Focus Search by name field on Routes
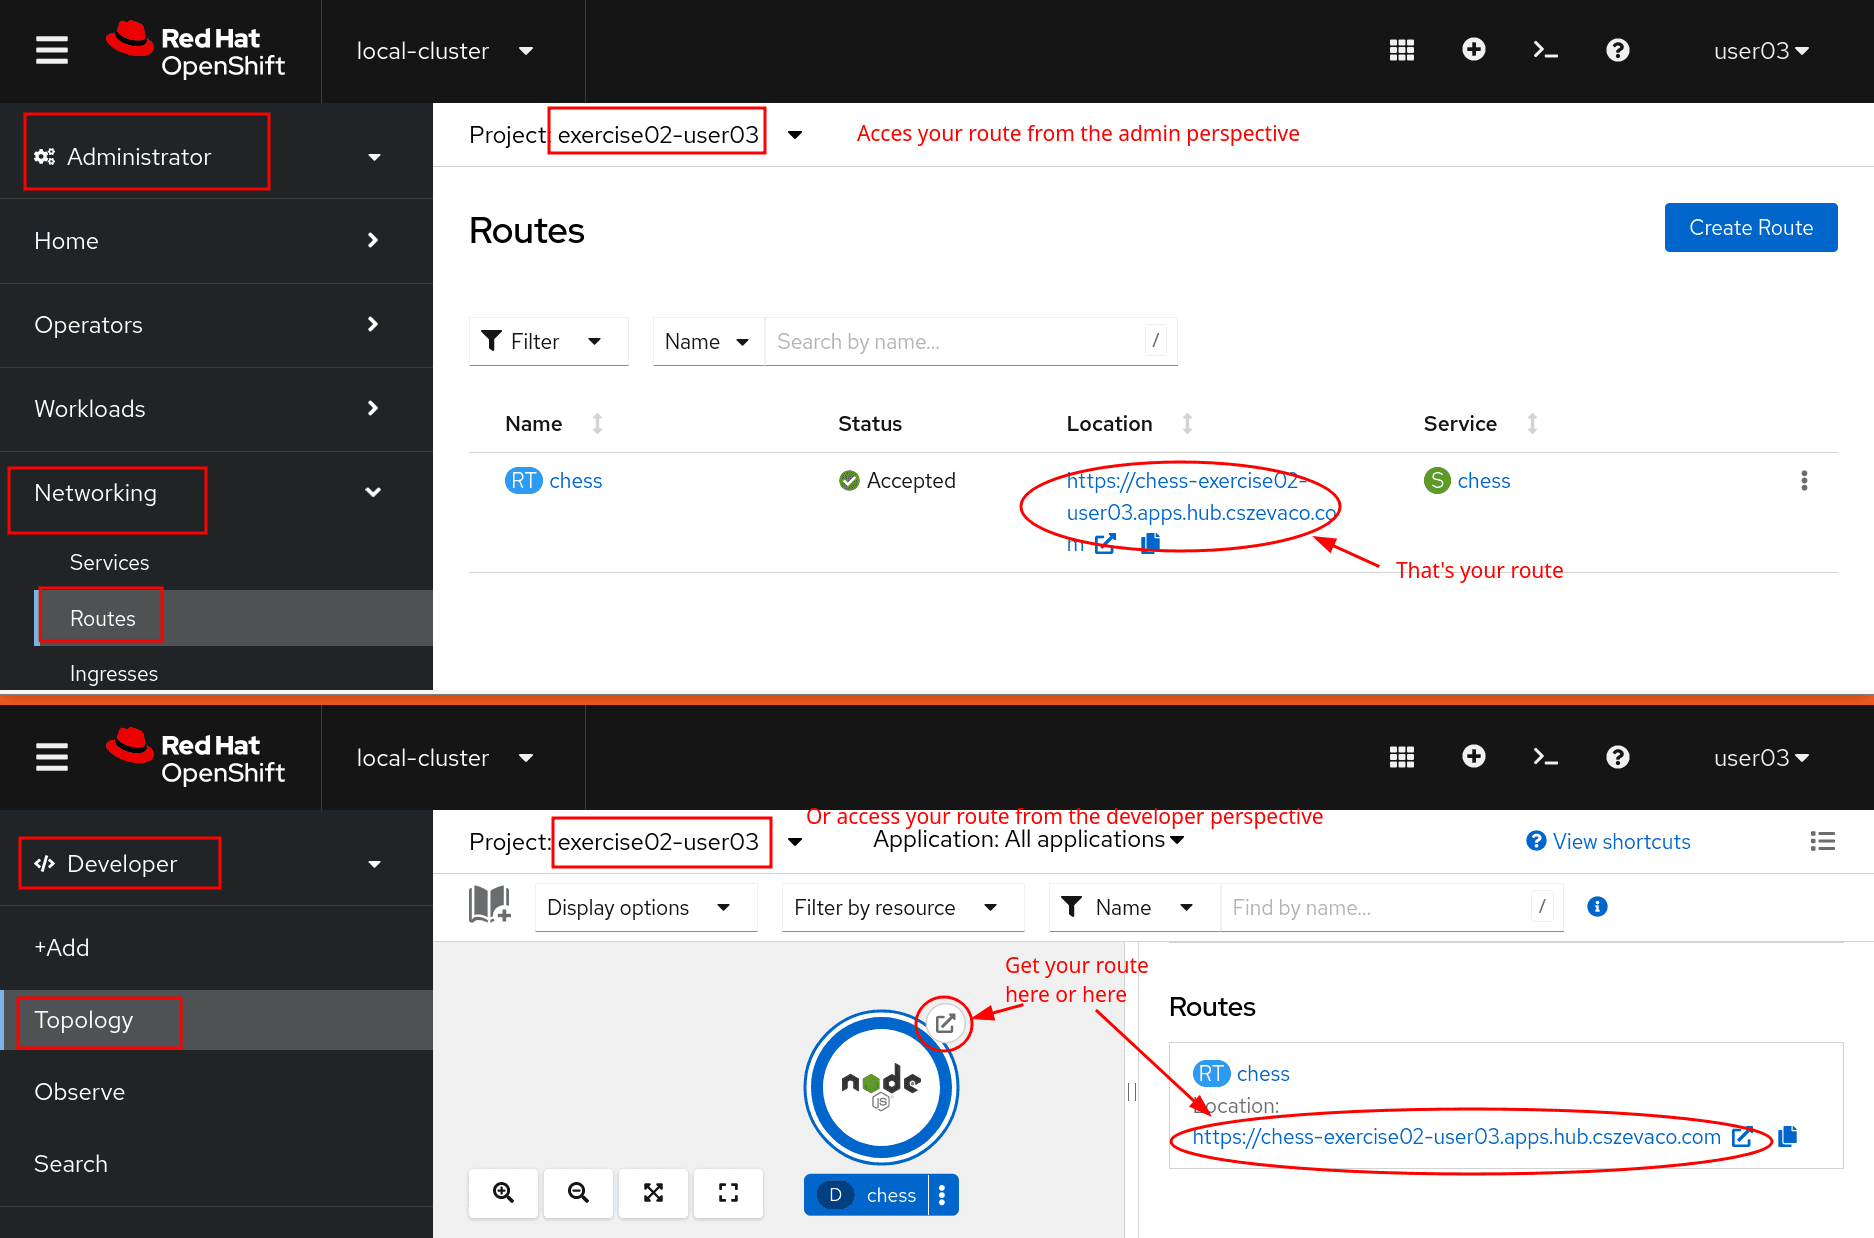 pos(971,342)
